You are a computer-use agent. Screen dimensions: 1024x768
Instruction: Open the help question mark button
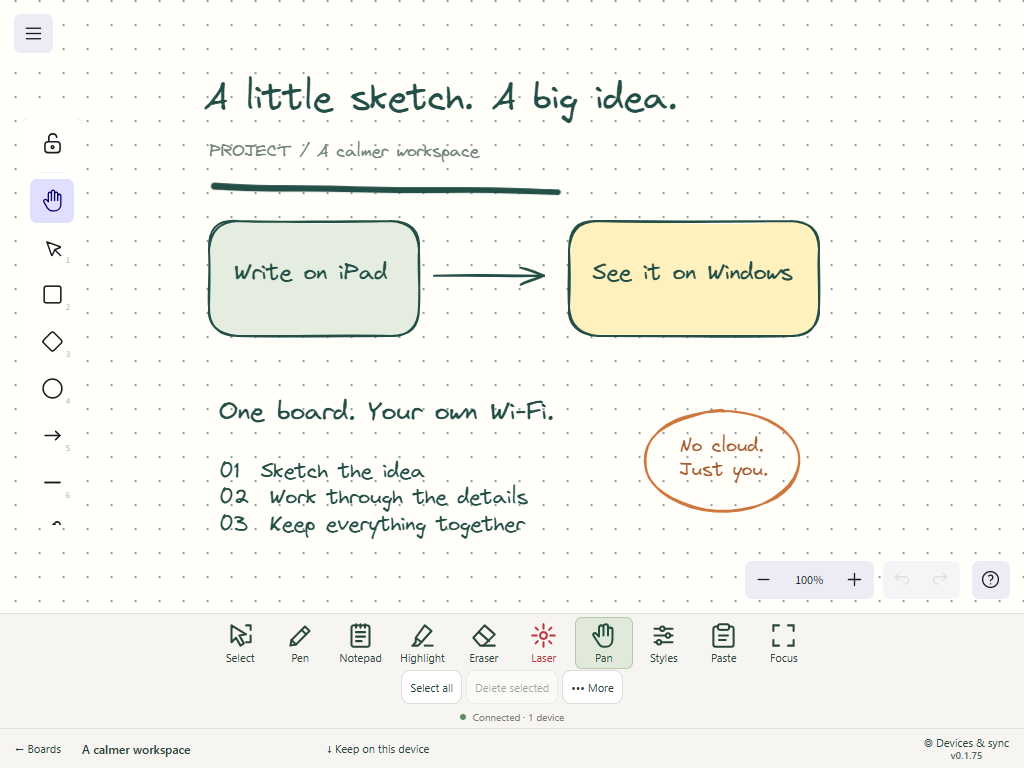[x=990, y=580]
